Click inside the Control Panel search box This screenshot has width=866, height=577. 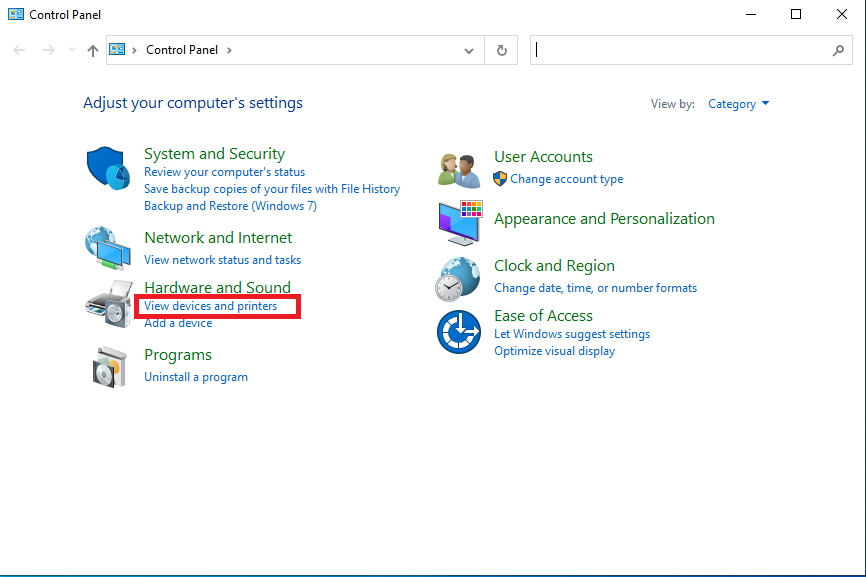pos(680,50)
